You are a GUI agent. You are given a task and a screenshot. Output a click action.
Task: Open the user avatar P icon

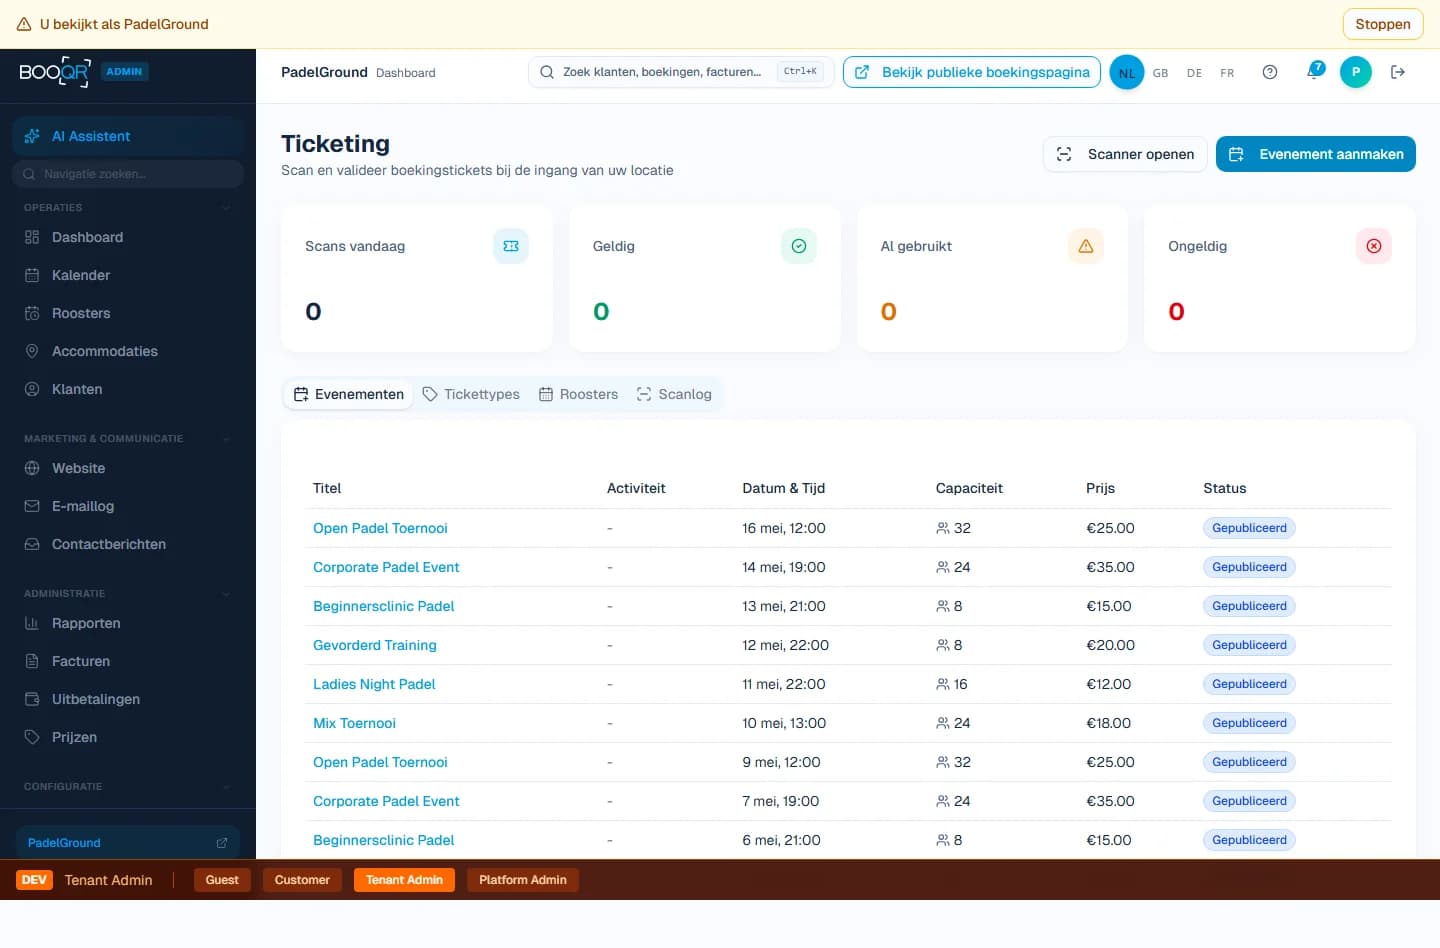coord(1355,72)
